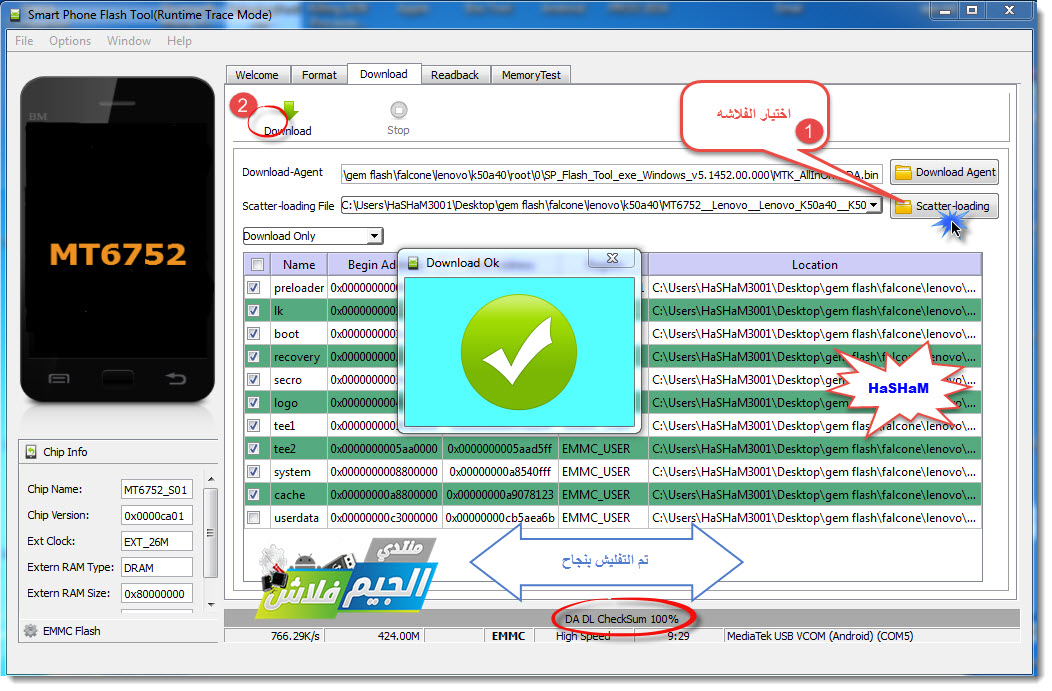Uncheck the system partition checkbox
Viewport: 1052px width, 691px height.
(x=254, y=472)
